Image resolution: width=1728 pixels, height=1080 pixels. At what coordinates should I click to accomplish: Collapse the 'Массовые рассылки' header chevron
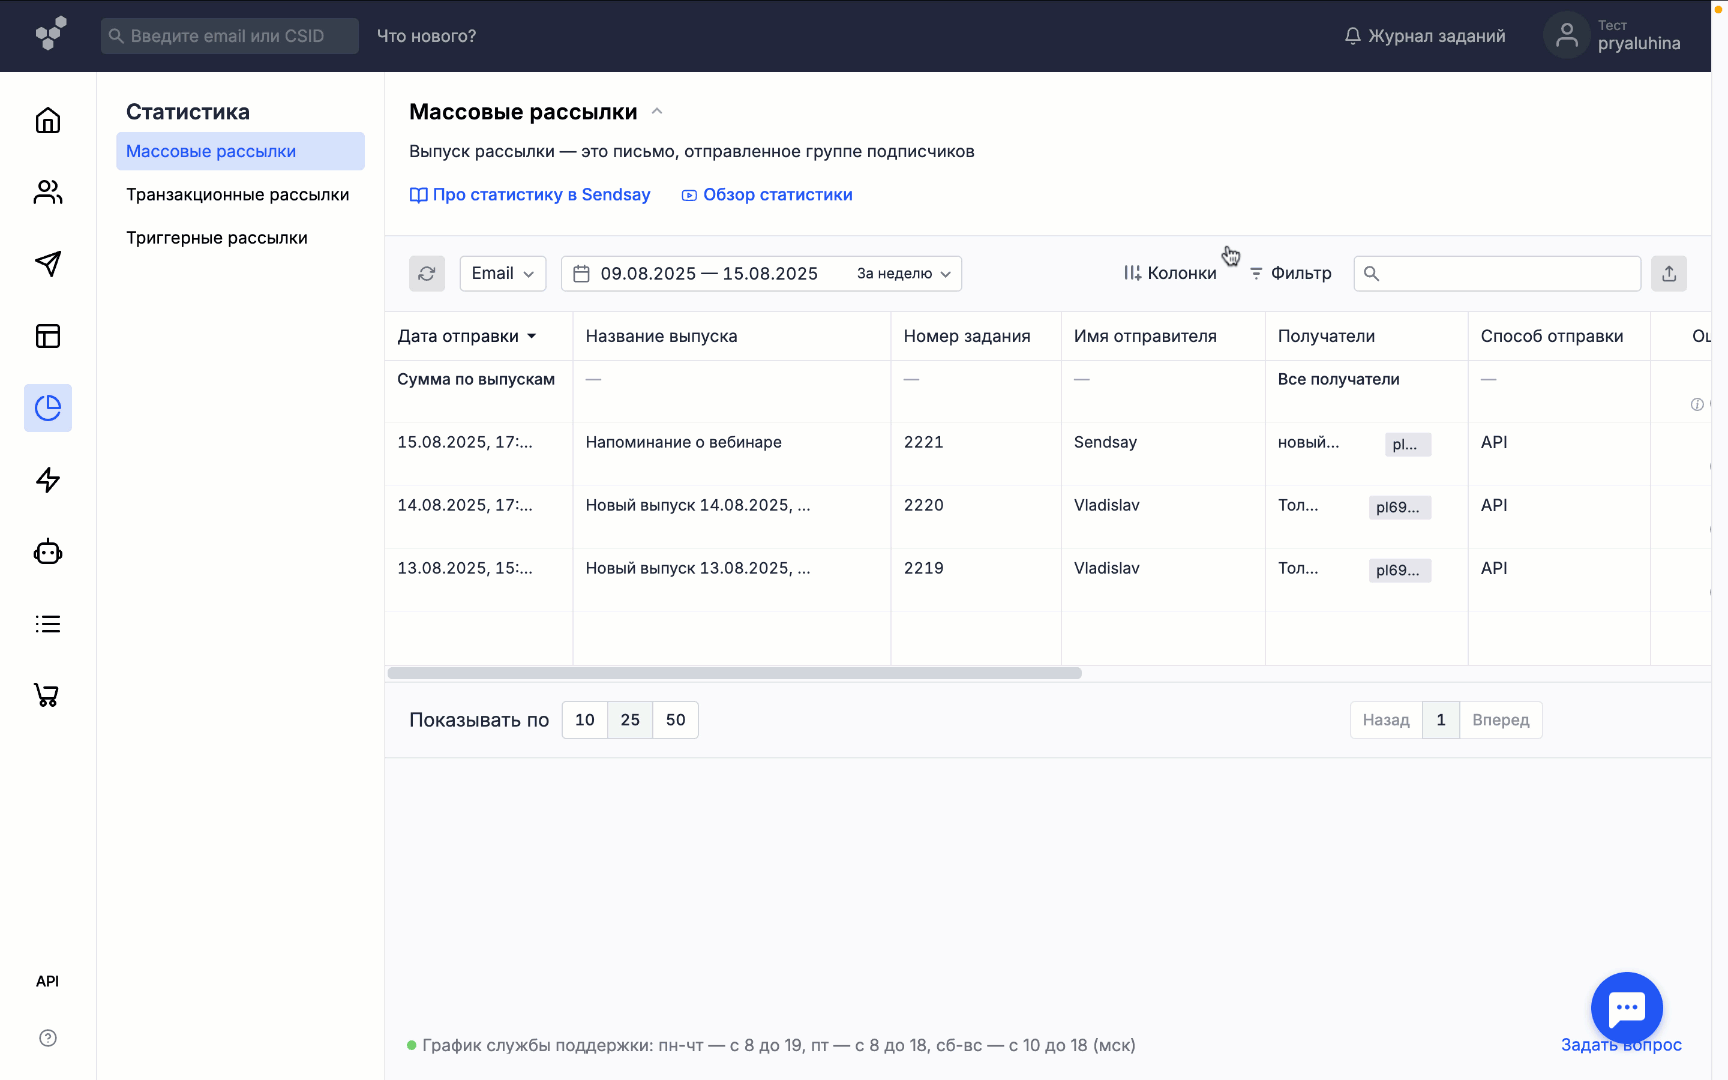(x=657, y=112)
